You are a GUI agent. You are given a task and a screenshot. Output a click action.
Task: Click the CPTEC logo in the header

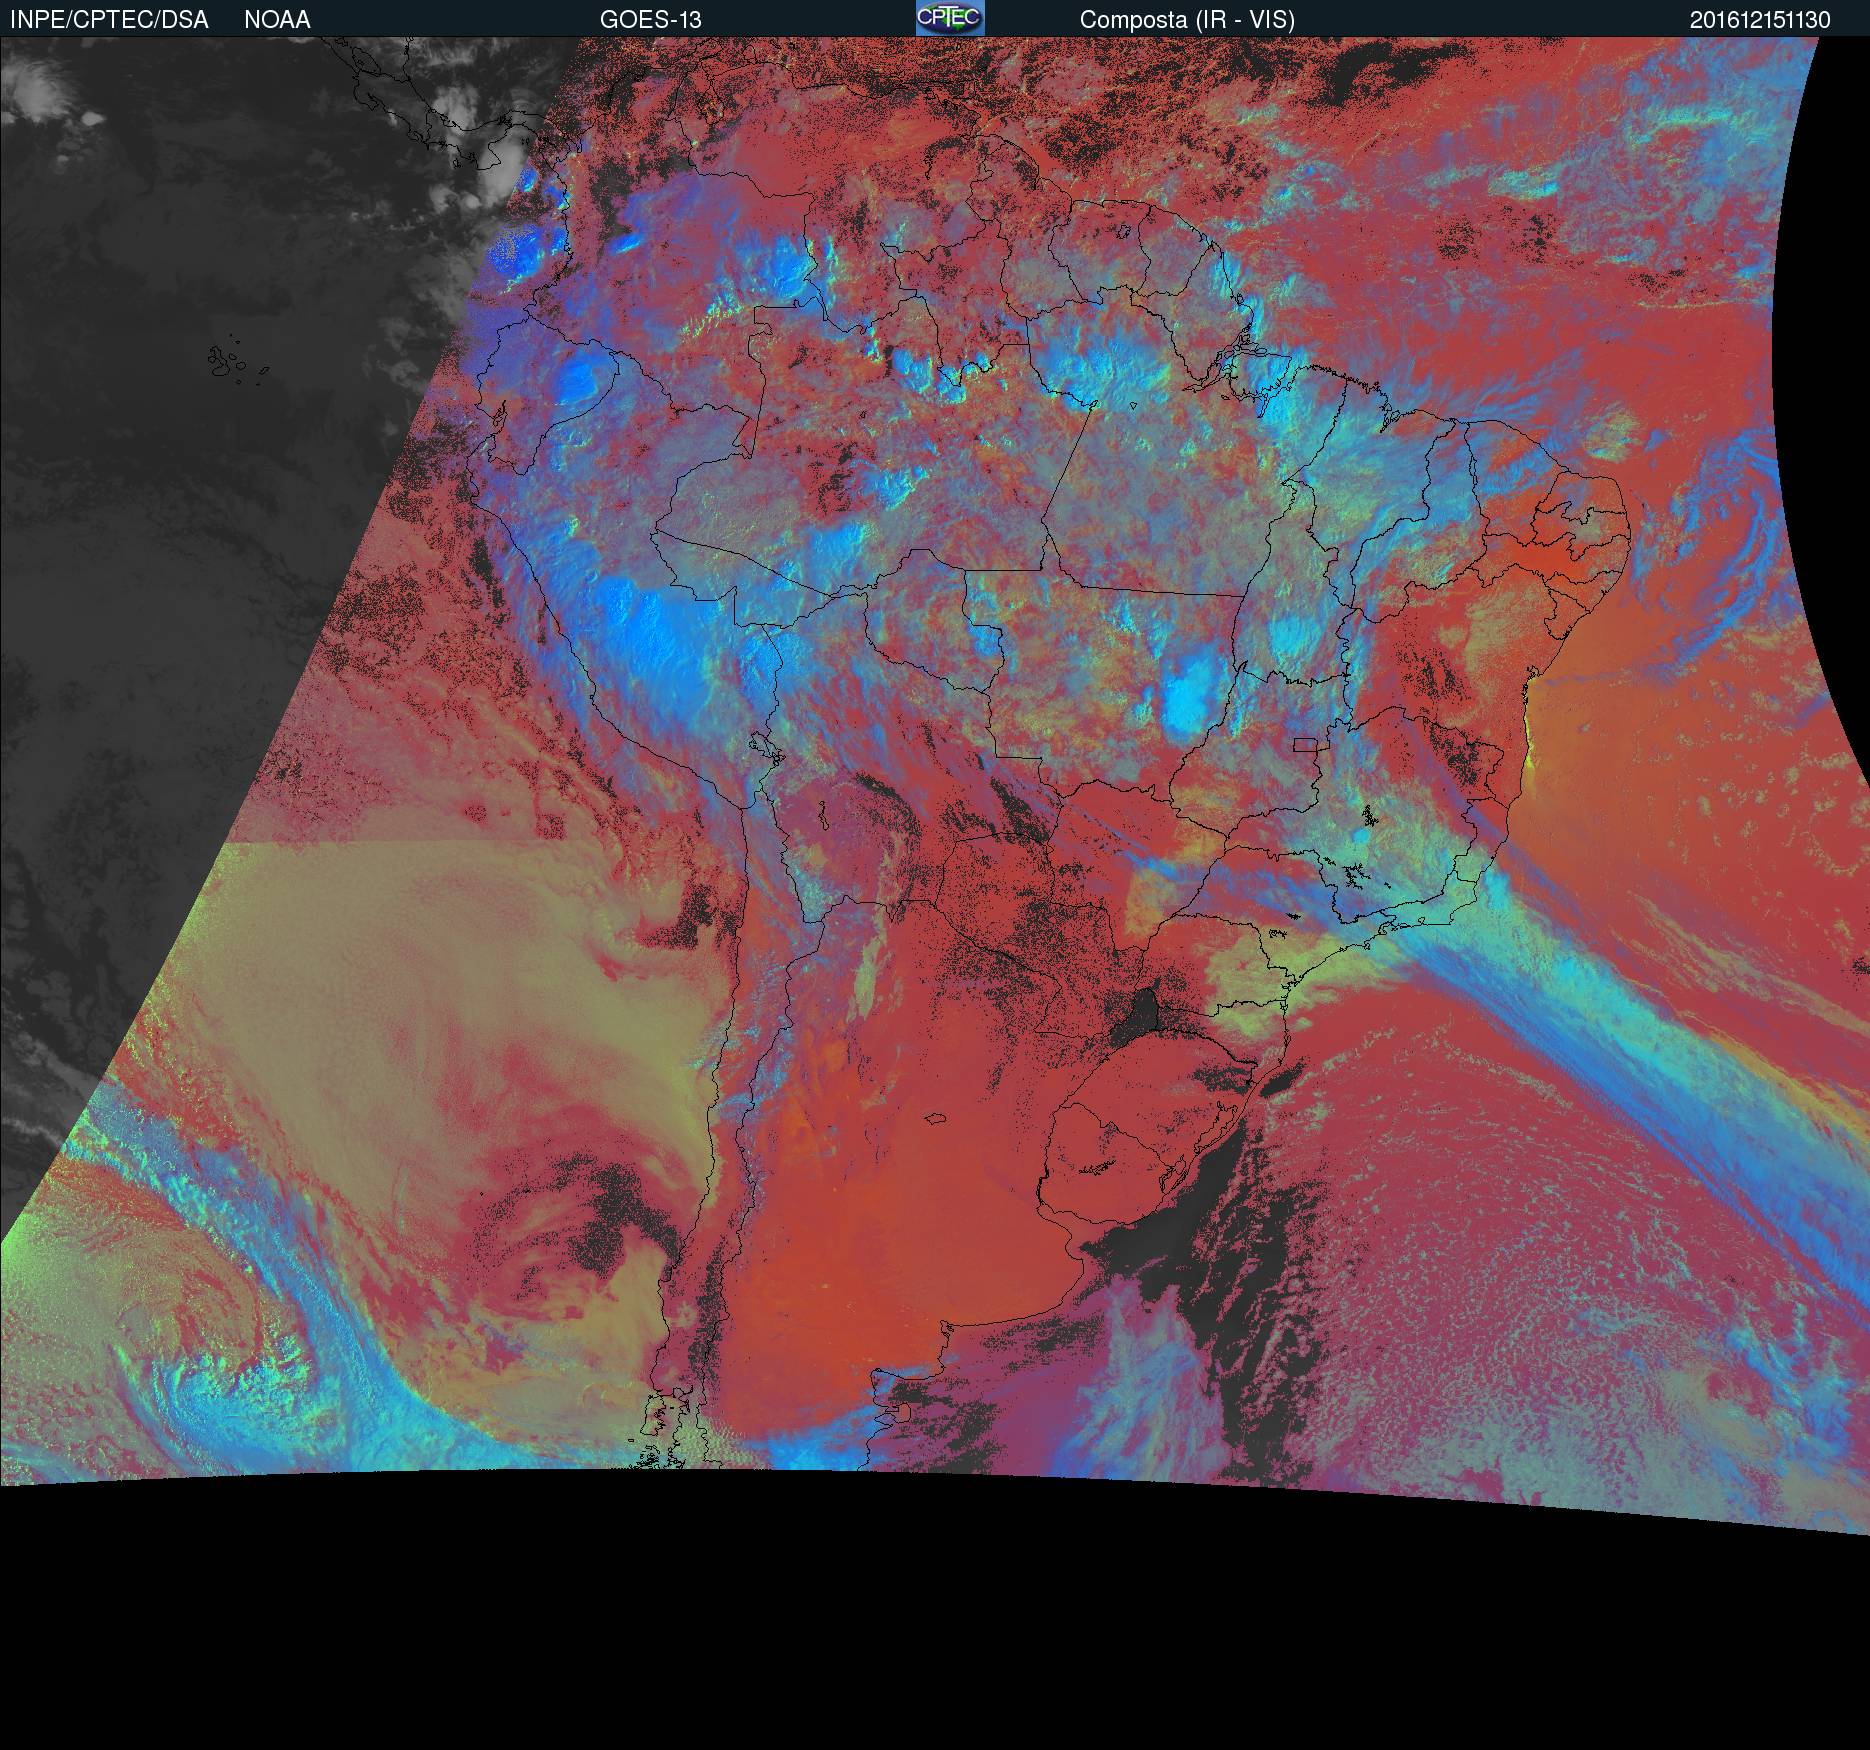949,18
